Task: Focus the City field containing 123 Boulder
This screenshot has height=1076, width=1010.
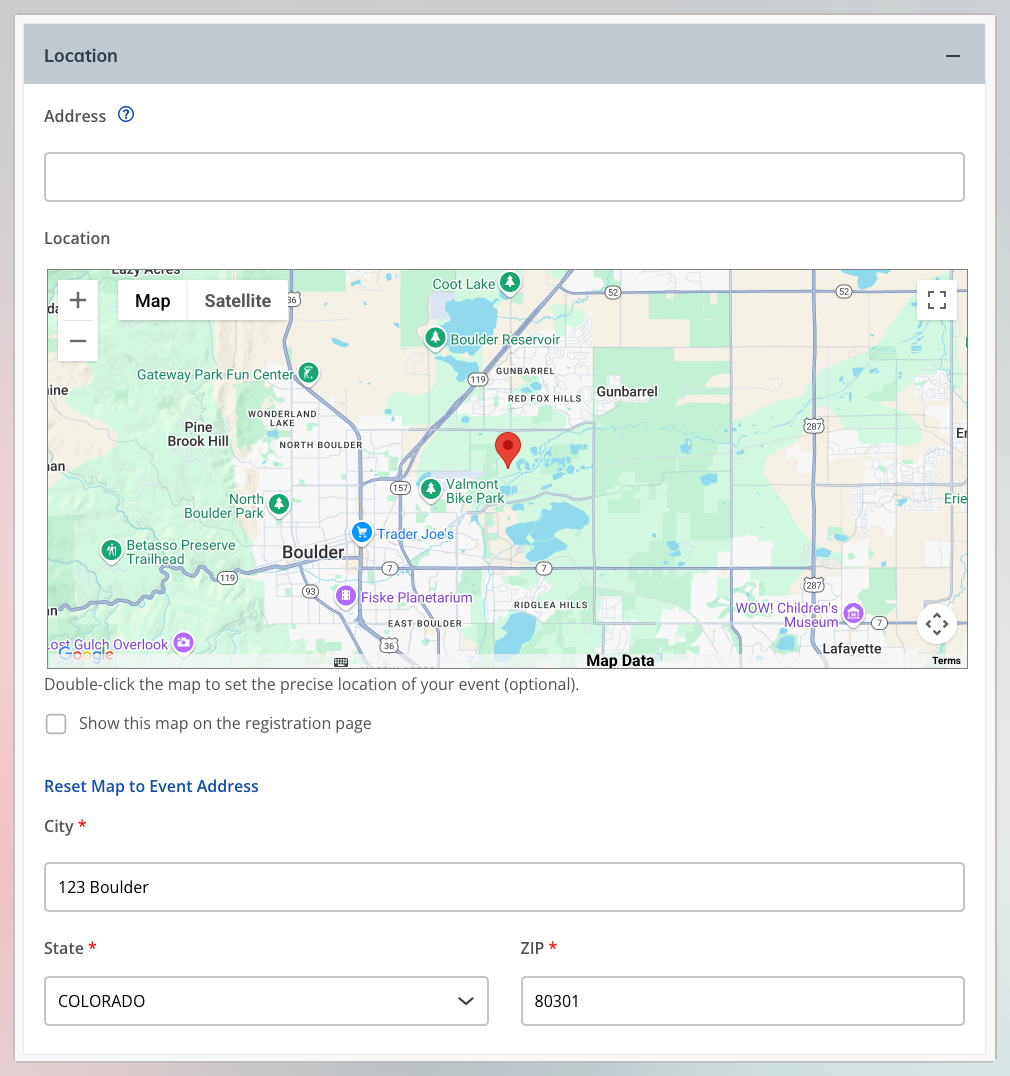Action: tap(504, 887)
